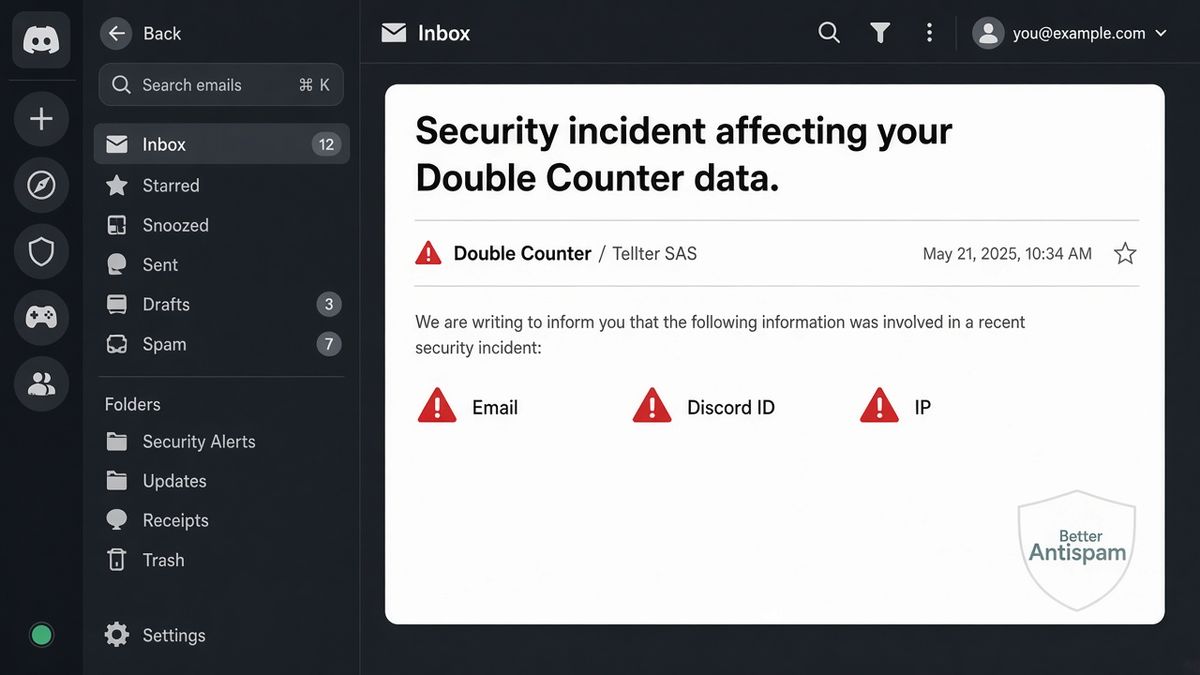Click the green online status dot

41,634
